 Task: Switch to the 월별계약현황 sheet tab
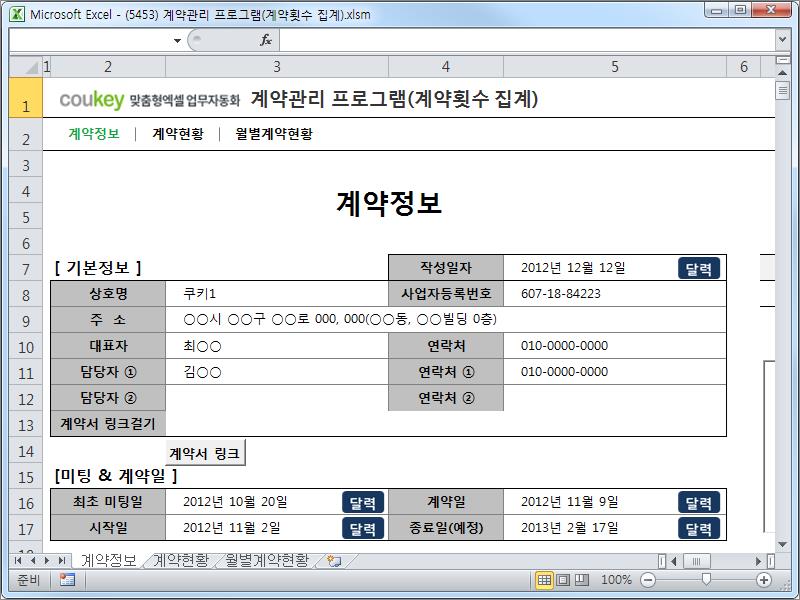pos(267,560)
